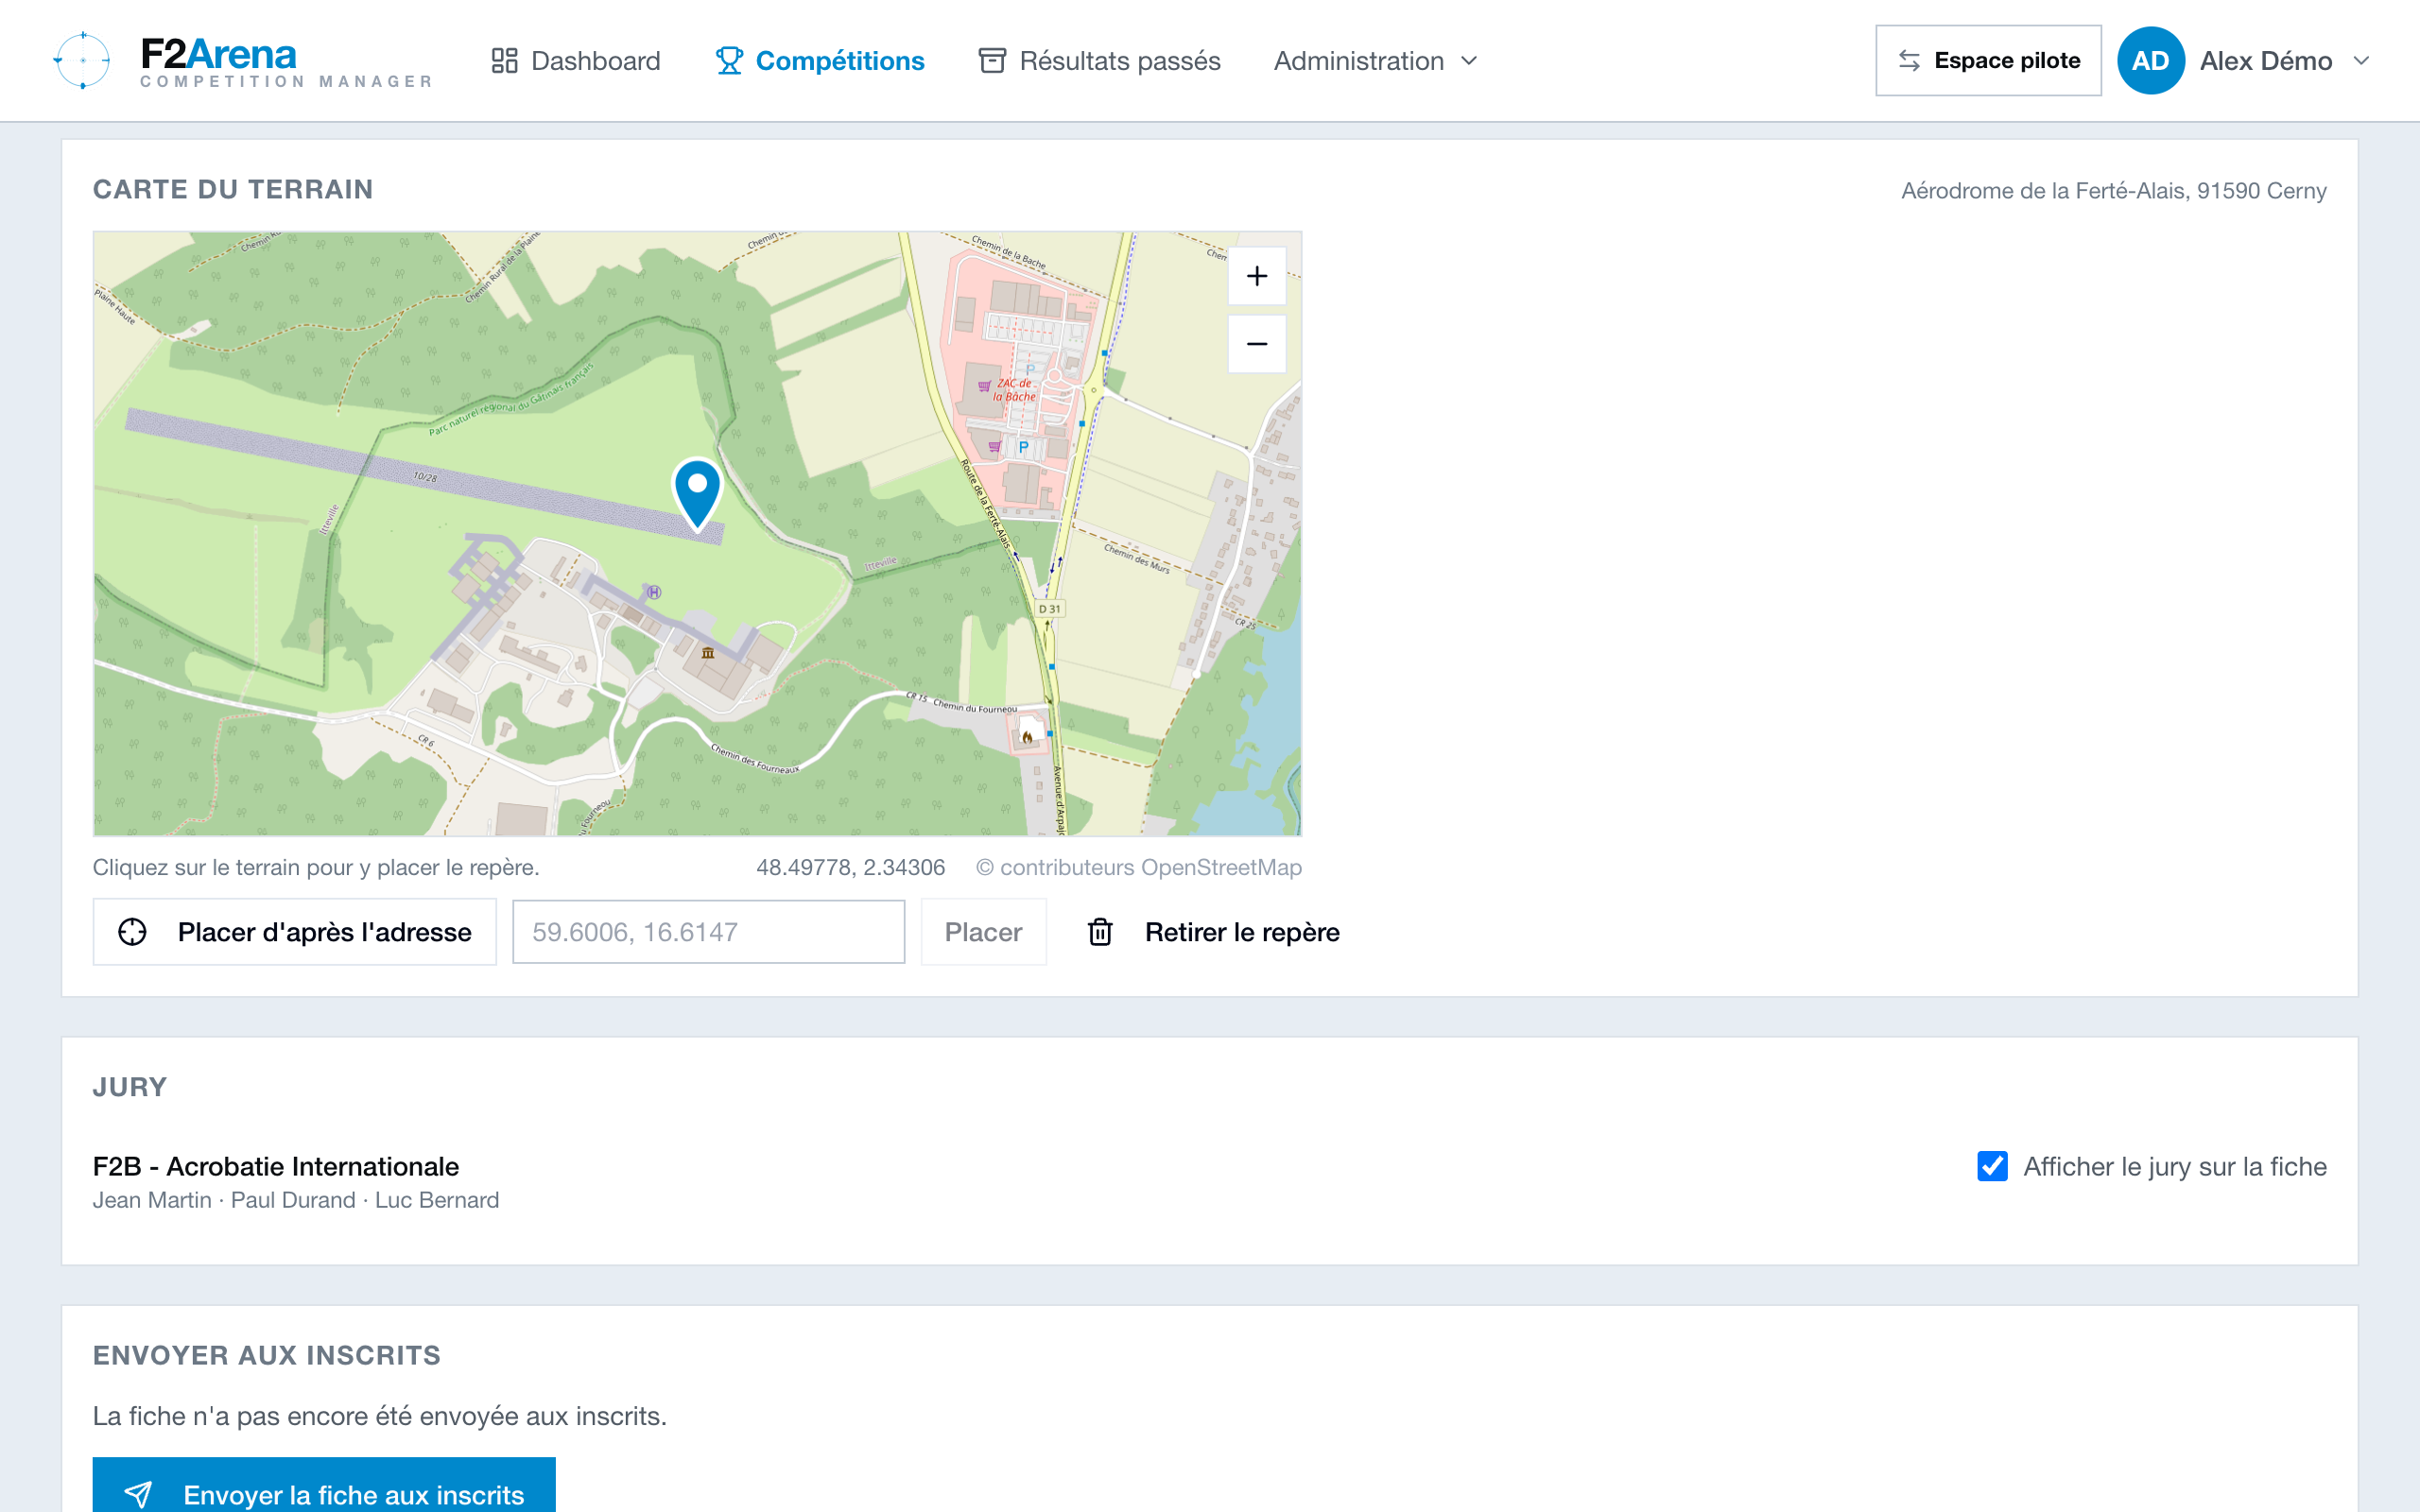
Task: Click the fire station marker on the map
Action: (x=1027, y=737)
